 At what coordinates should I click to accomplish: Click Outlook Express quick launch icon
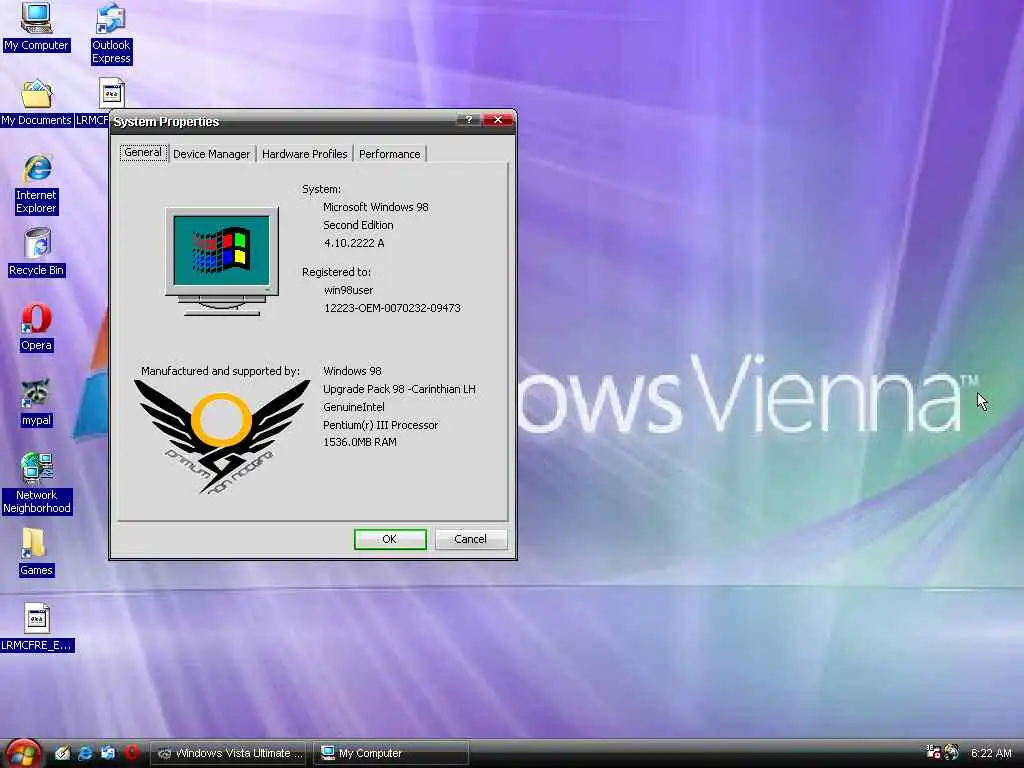(x=108, y=753)
